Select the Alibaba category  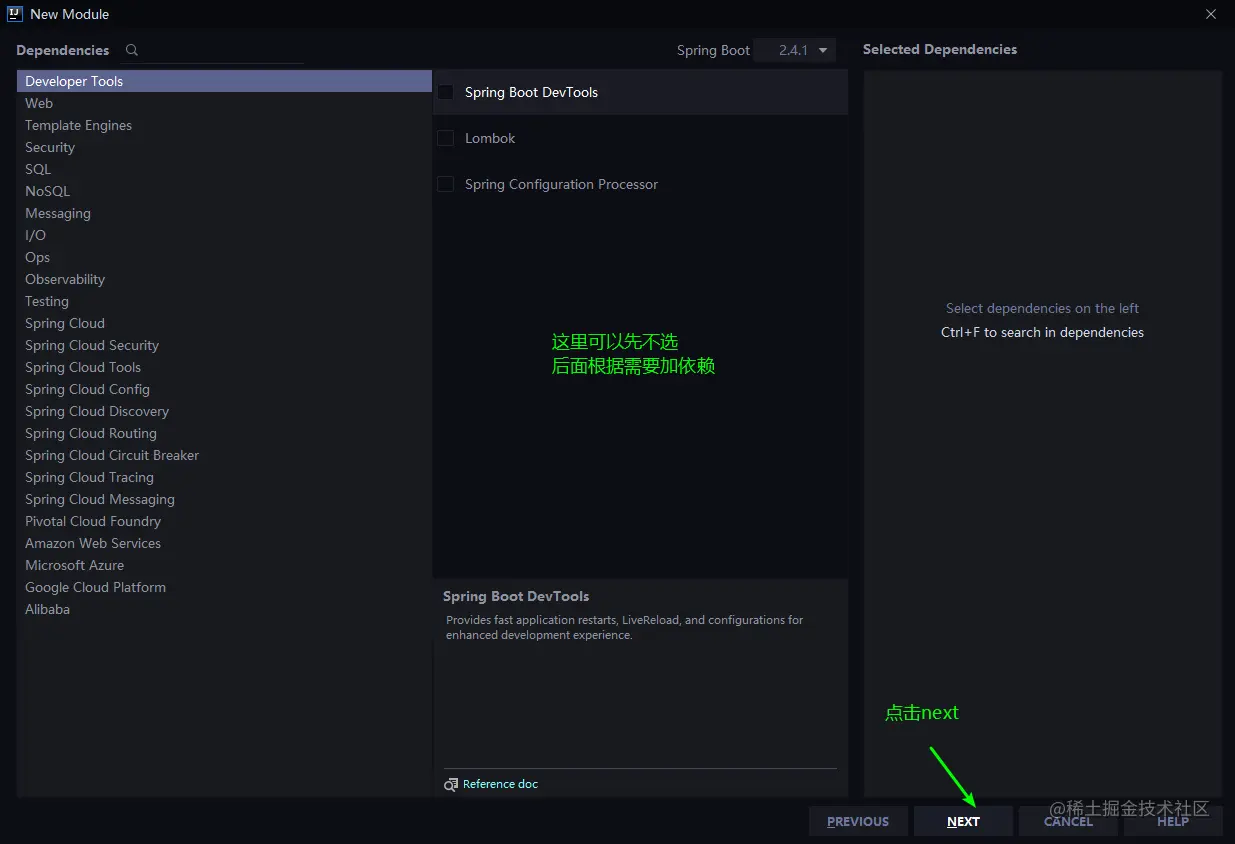click(x=224, y=609)
